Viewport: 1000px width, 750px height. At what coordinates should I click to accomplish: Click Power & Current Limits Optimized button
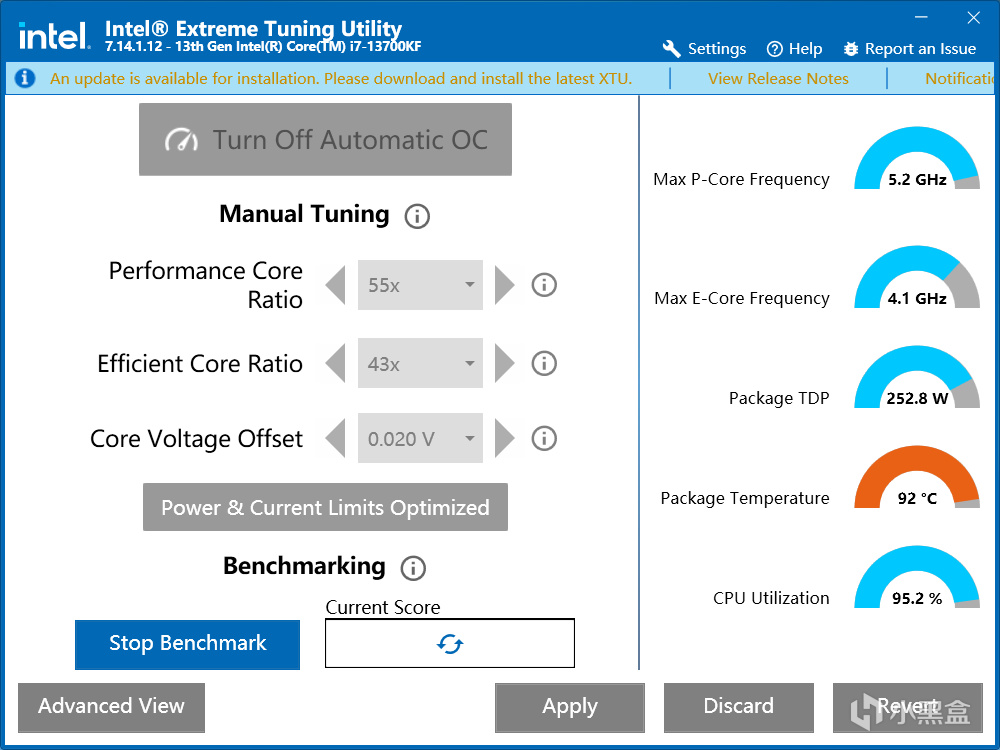coord(325,508)
